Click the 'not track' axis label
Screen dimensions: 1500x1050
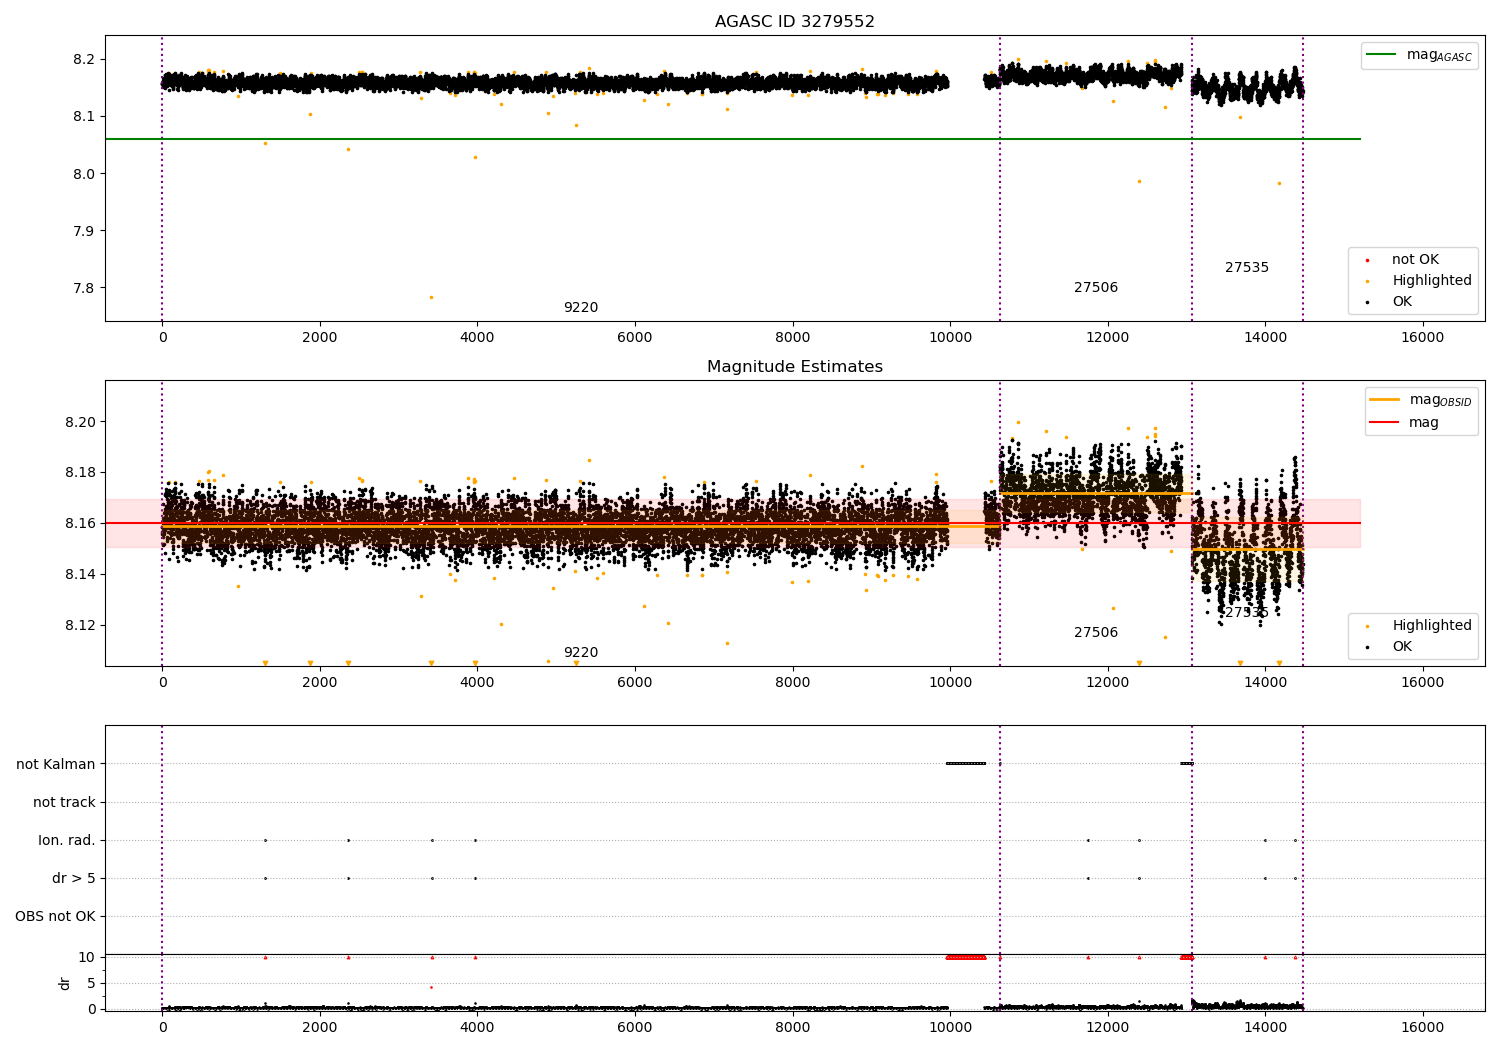pyautogui.click(x=64, y=802)
